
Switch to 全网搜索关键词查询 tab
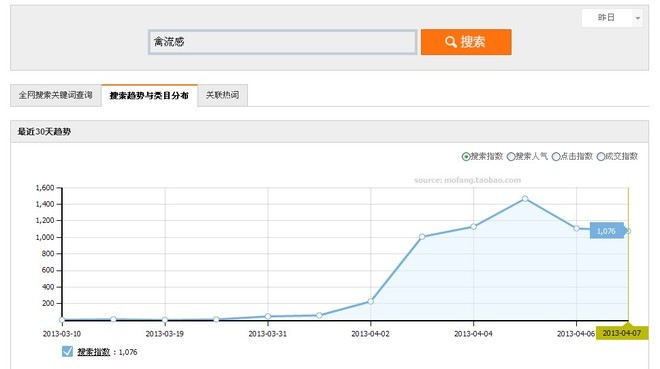56,96
